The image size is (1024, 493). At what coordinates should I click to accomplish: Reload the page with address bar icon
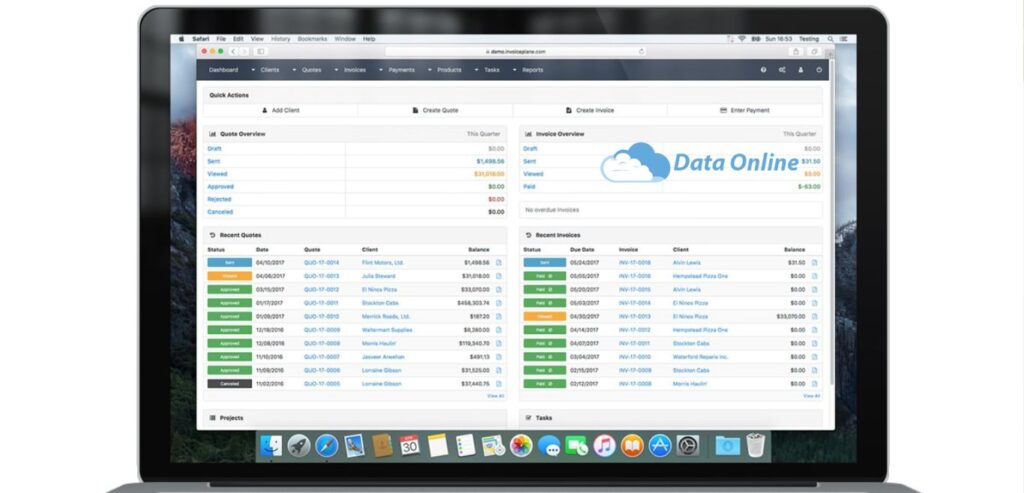click(641, 52)
